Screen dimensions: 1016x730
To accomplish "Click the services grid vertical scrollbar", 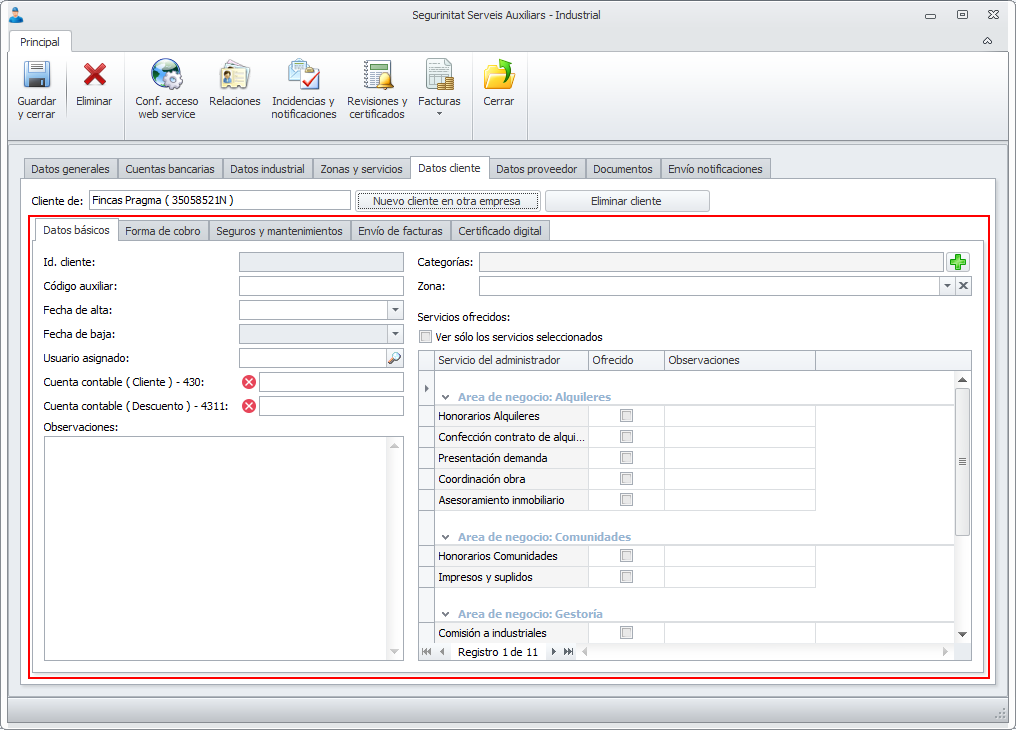I will 962,461.
